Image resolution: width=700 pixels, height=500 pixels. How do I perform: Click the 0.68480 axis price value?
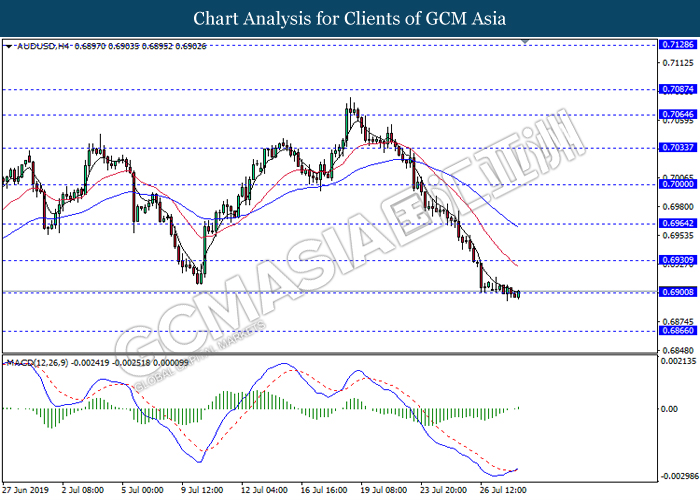678,350
